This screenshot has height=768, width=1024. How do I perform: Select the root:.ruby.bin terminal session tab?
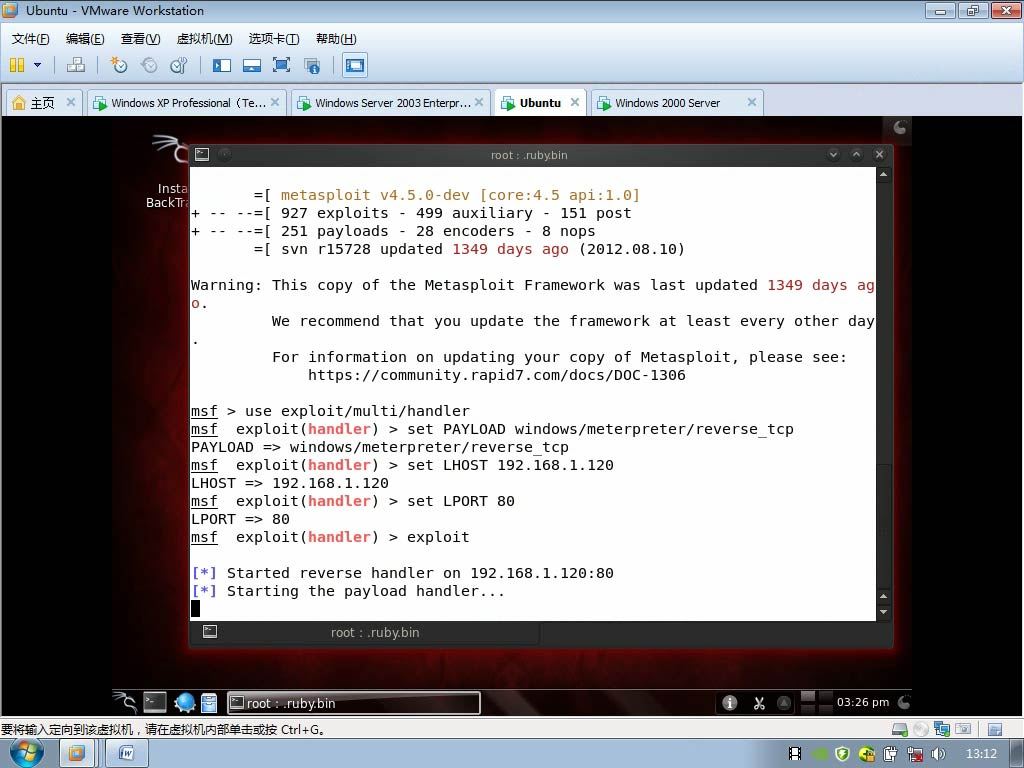click(x=364, y=632)
